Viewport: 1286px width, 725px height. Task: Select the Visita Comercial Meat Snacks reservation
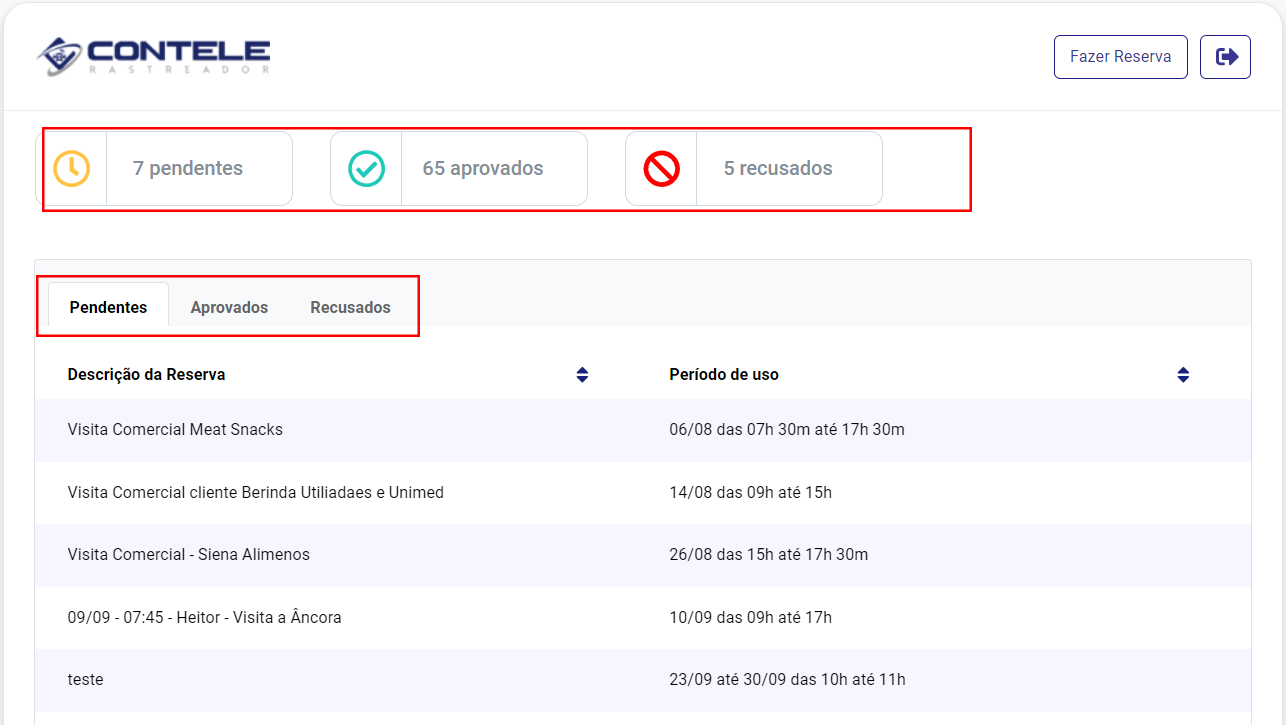pos(174,429)
